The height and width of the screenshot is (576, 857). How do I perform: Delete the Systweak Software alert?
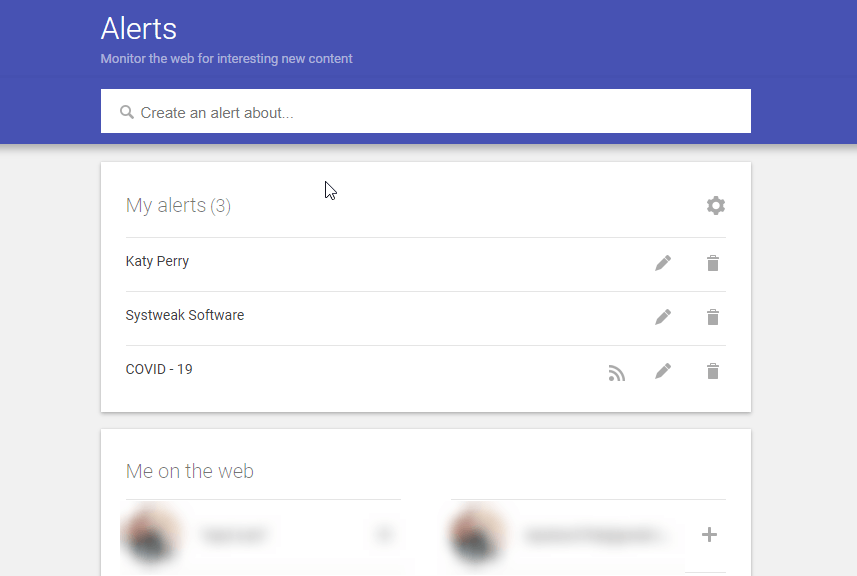coord(713,317)
